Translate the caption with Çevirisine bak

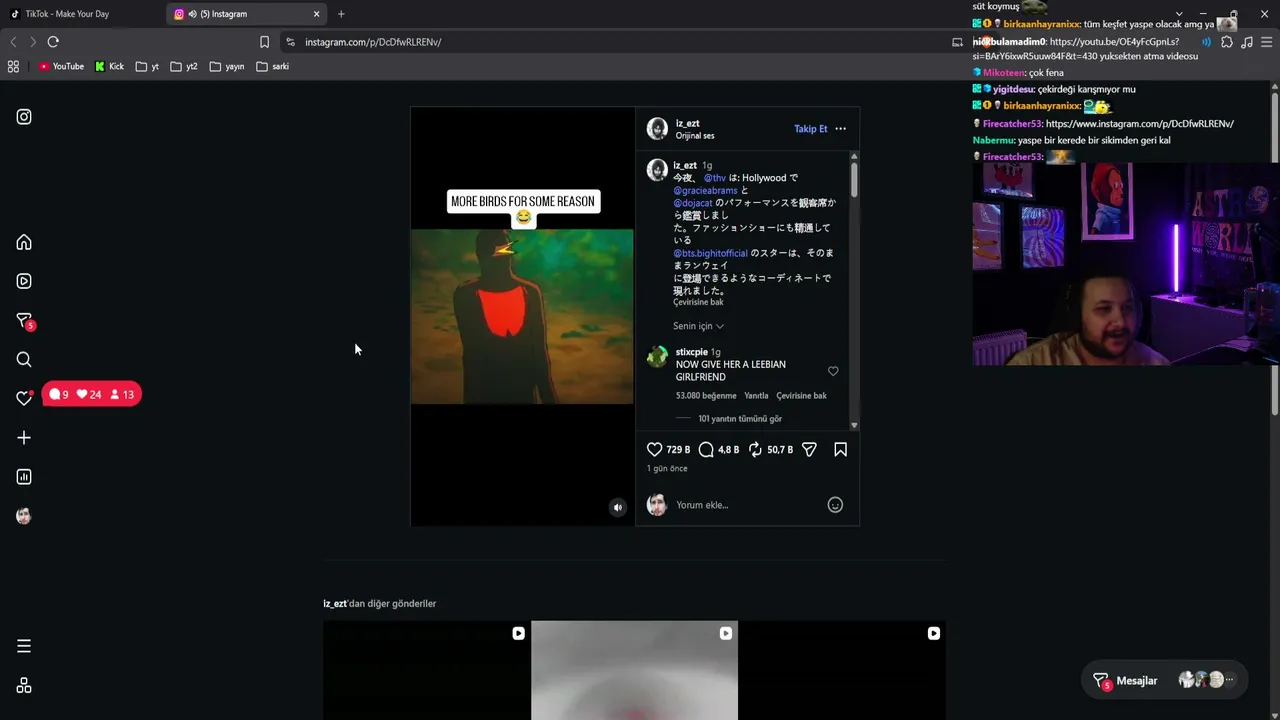pos(698,302)
